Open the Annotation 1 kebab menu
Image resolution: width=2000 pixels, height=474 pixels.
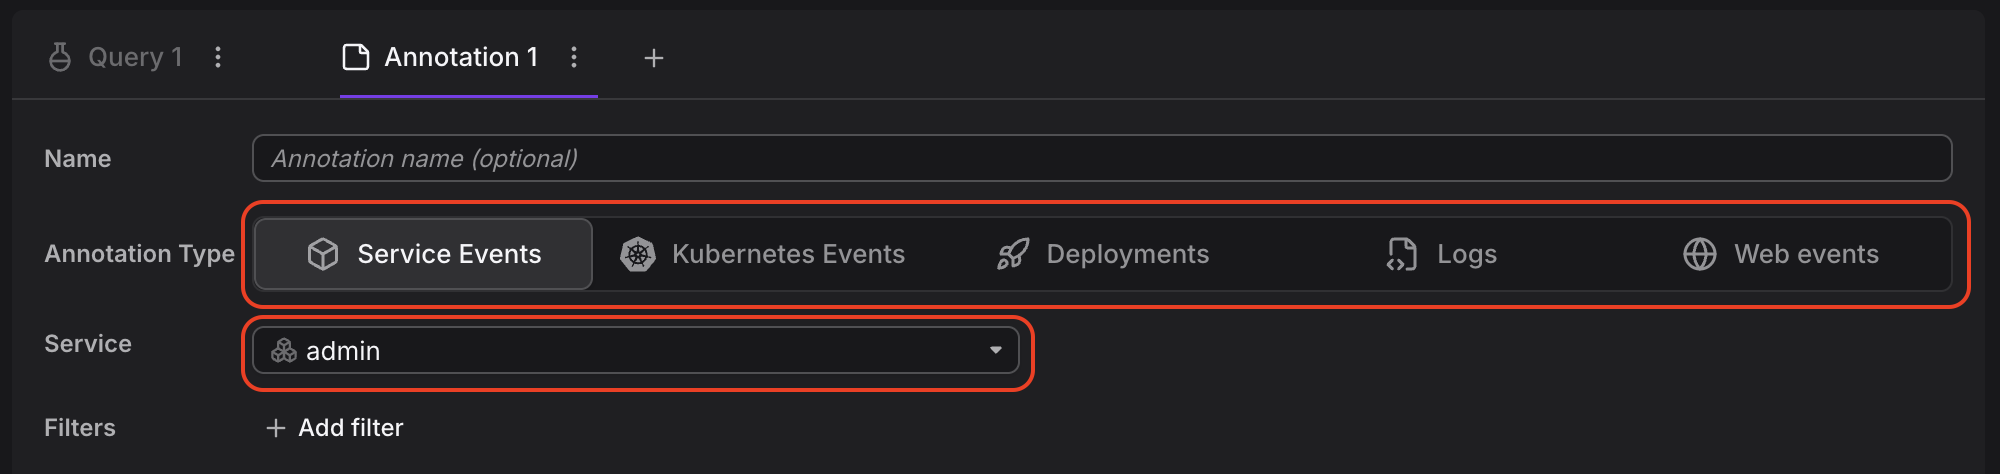[x=574, y=57]
